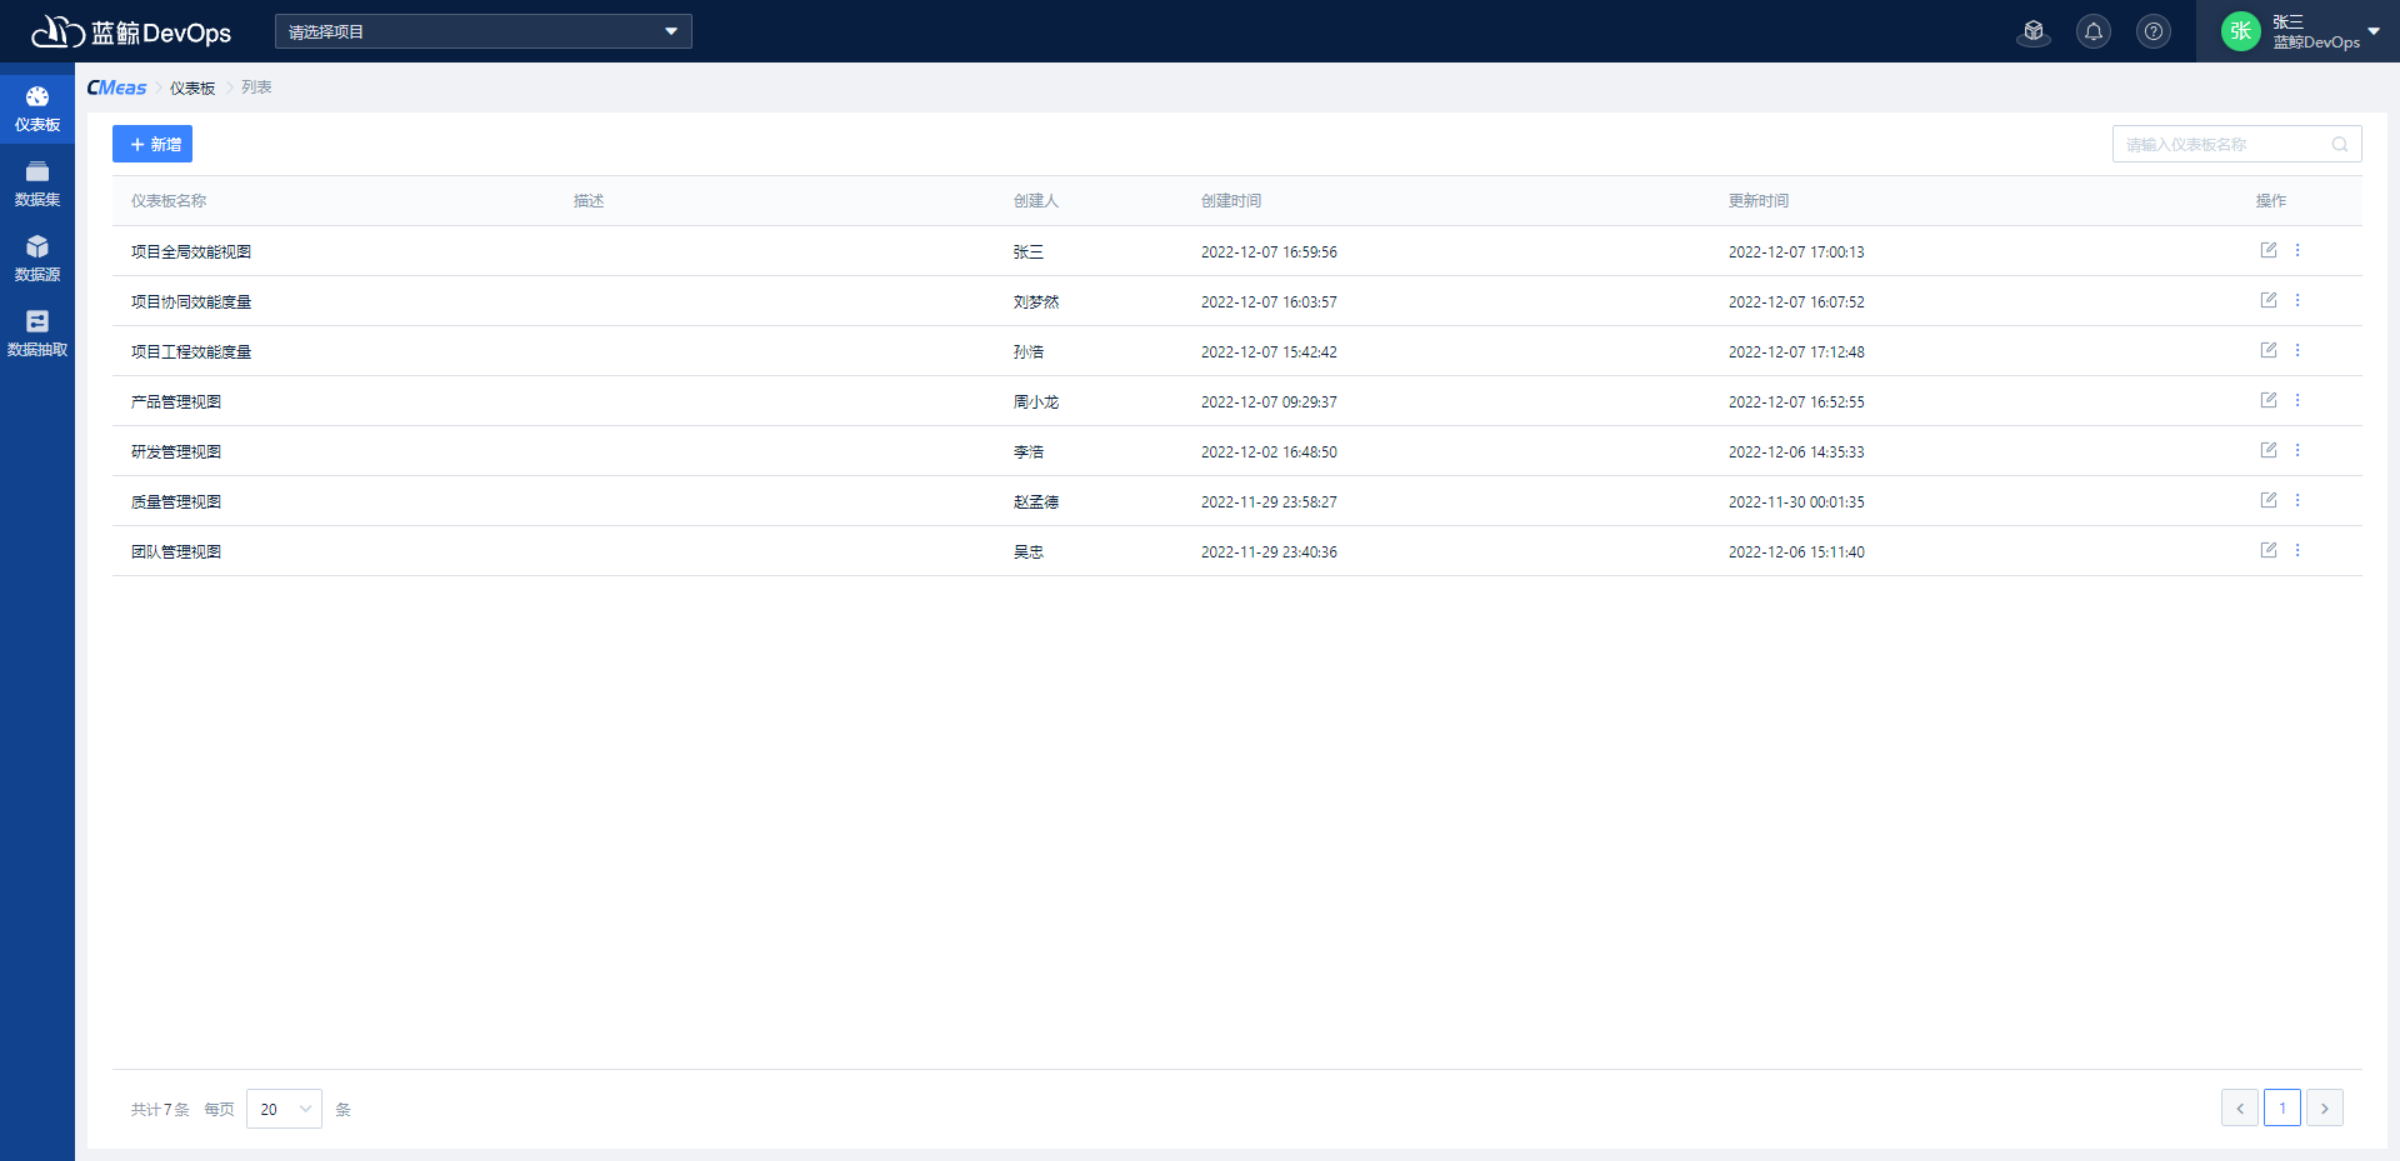Open the 仪表板 dashboard sidebar icon

37,108
